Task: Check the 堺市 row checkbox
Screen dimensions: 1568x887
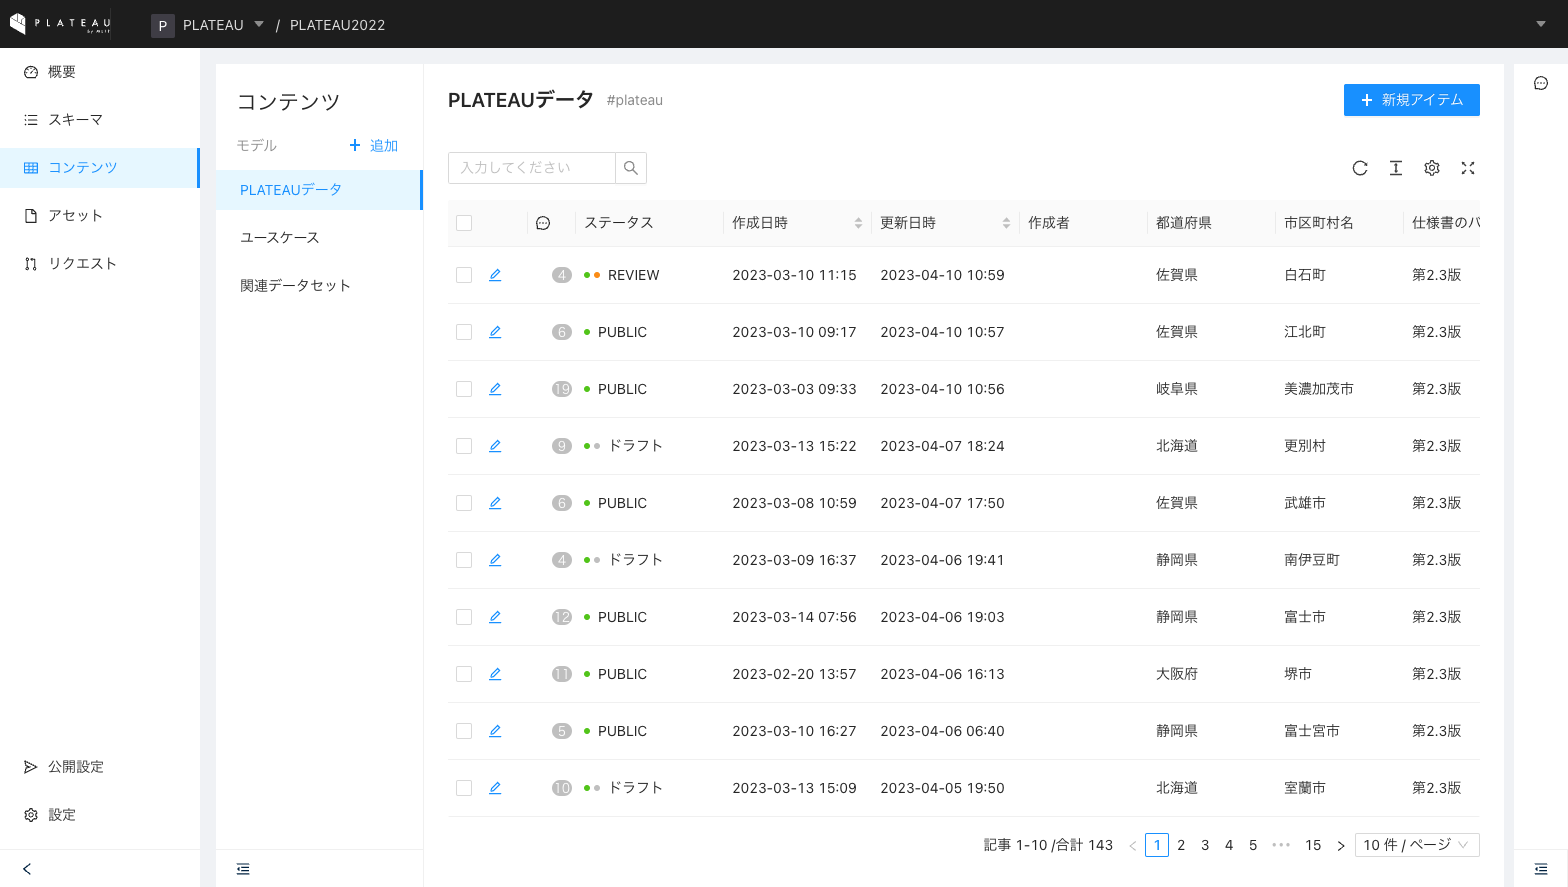Action: (464, 674)
